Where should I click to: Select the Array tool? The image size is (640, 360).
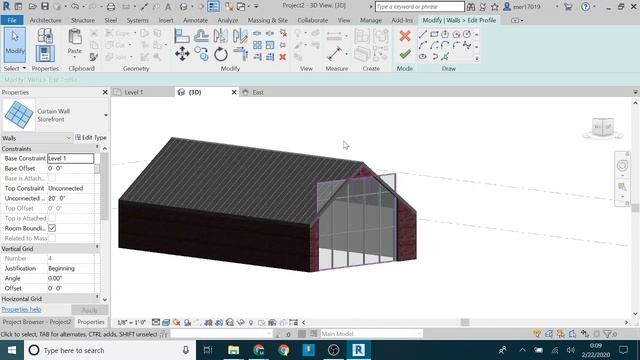[257, 45]
